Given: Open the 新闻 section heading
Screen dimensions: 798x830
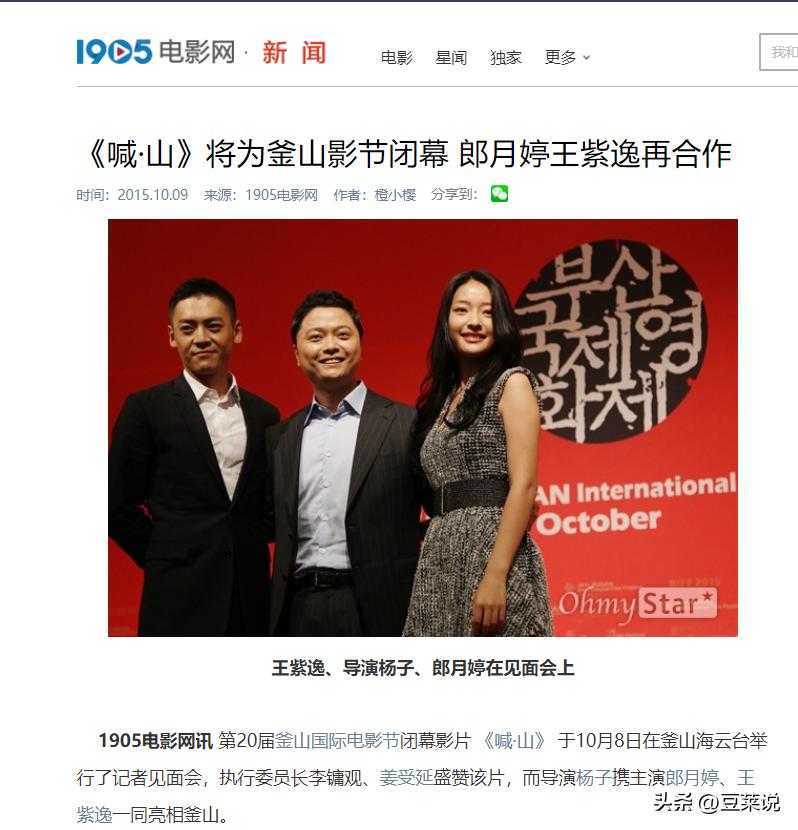Looking at the screenshot, I should coord(294,53).
